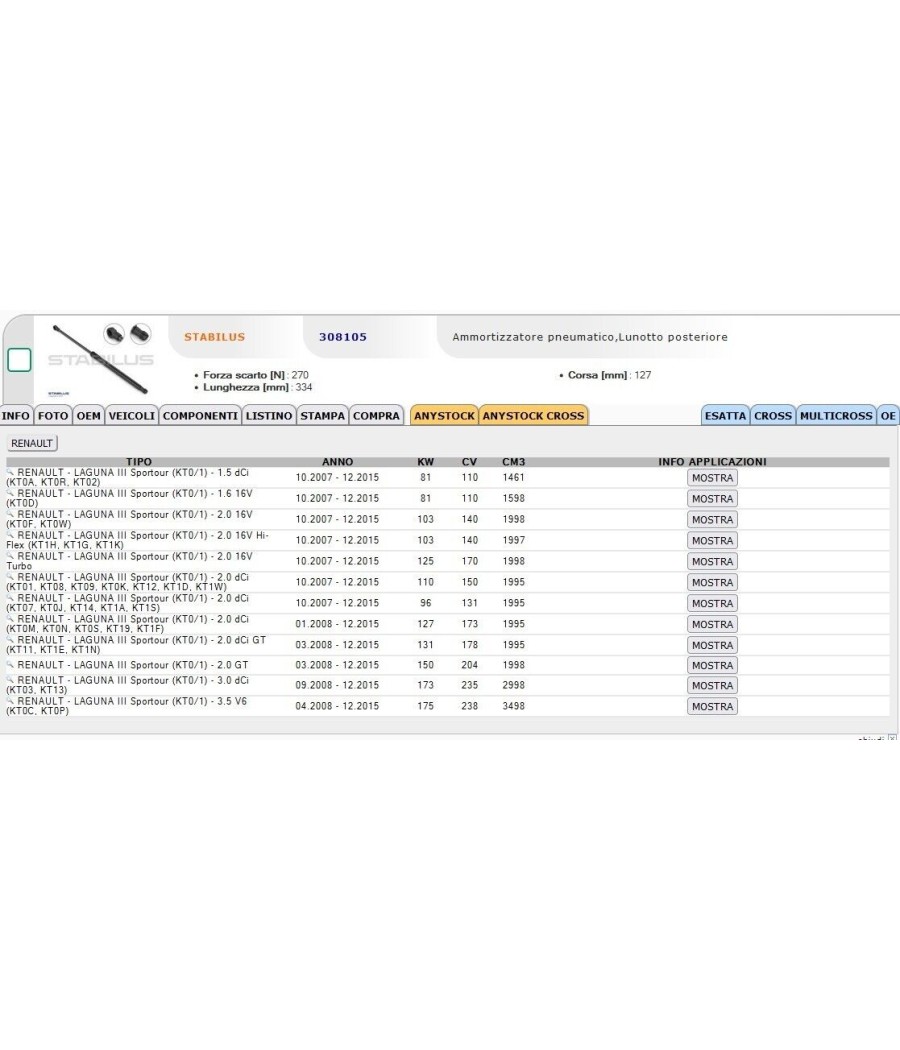Click the magnifier icon for the 2.0 16V Hi-Flex row
The height and width of the screenshot is (1050, 900).
(x=10, y=534)
